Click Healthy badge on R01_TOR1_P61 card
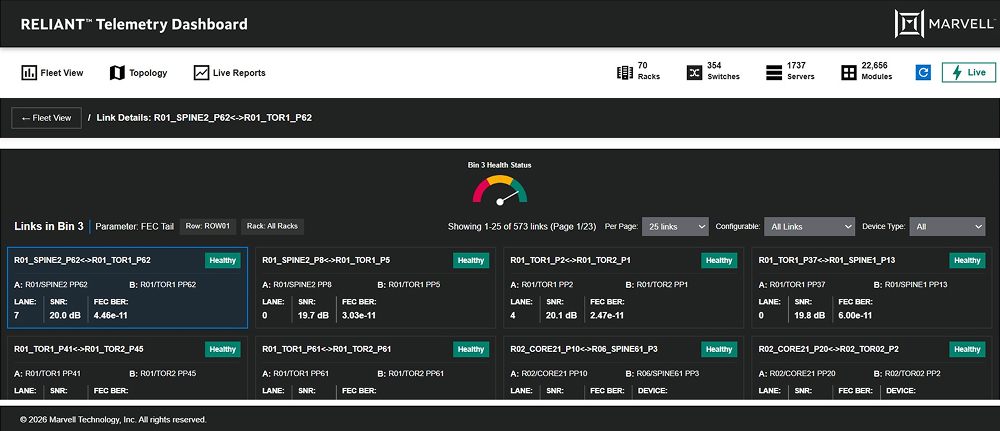 (x=471, y=349)
